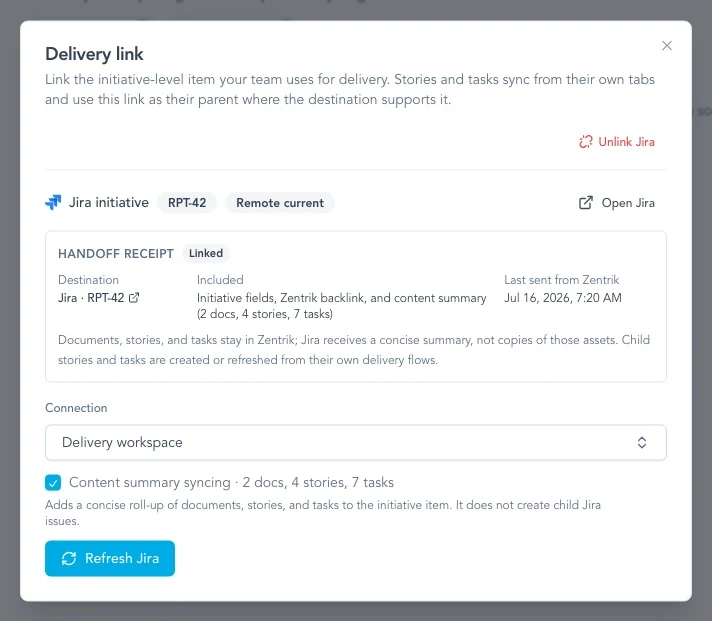Image resolution: width=712 pixels, height=621 pixels.
Task: Close the Delivery link dialog
Action: tap(667, 45)
